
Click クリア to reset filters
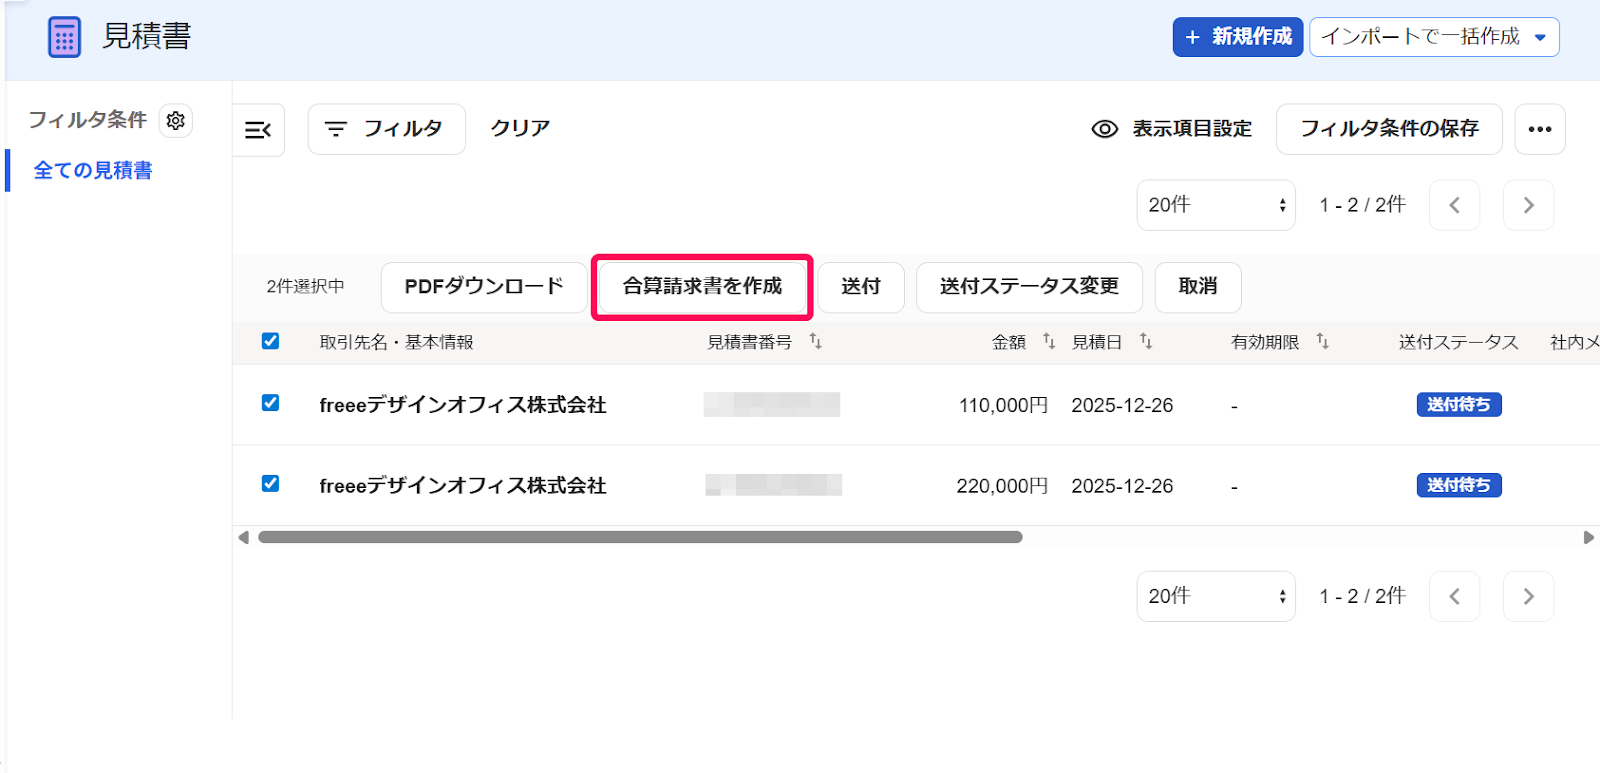click(x=520, y=129)
